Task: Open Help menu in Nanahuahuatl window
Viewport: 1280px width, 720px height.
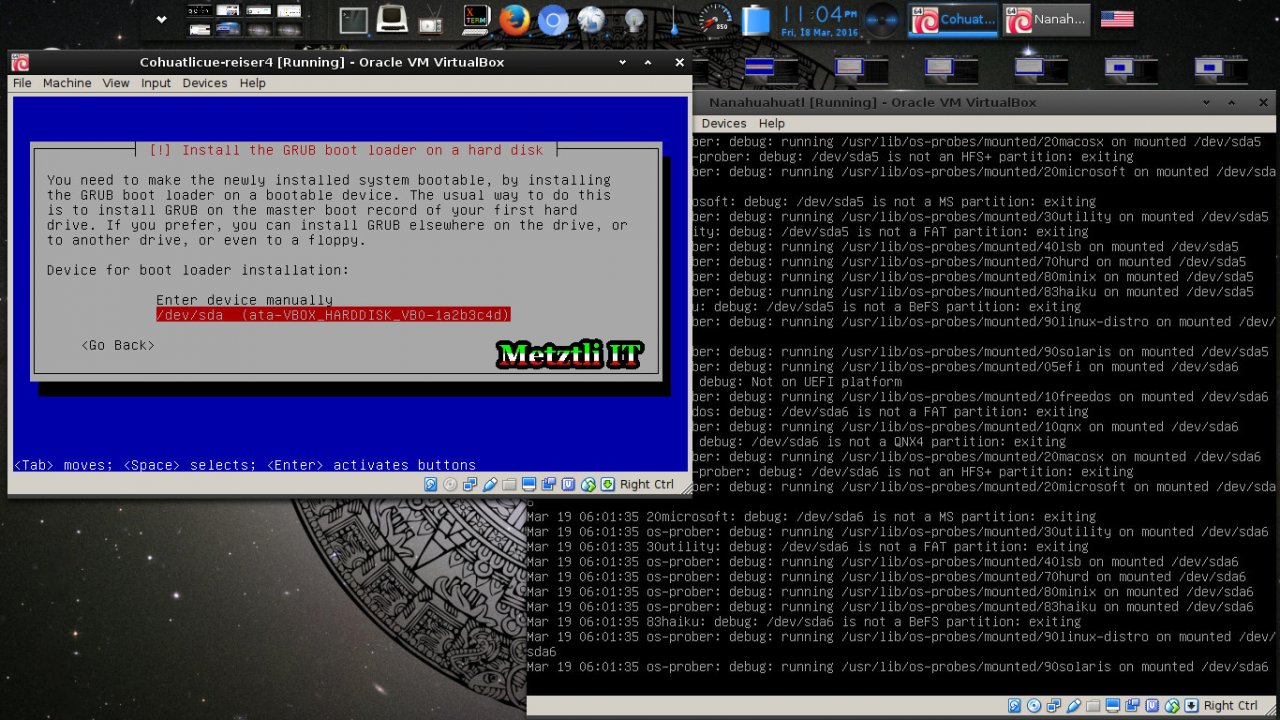Action: [x=772, y=123]
